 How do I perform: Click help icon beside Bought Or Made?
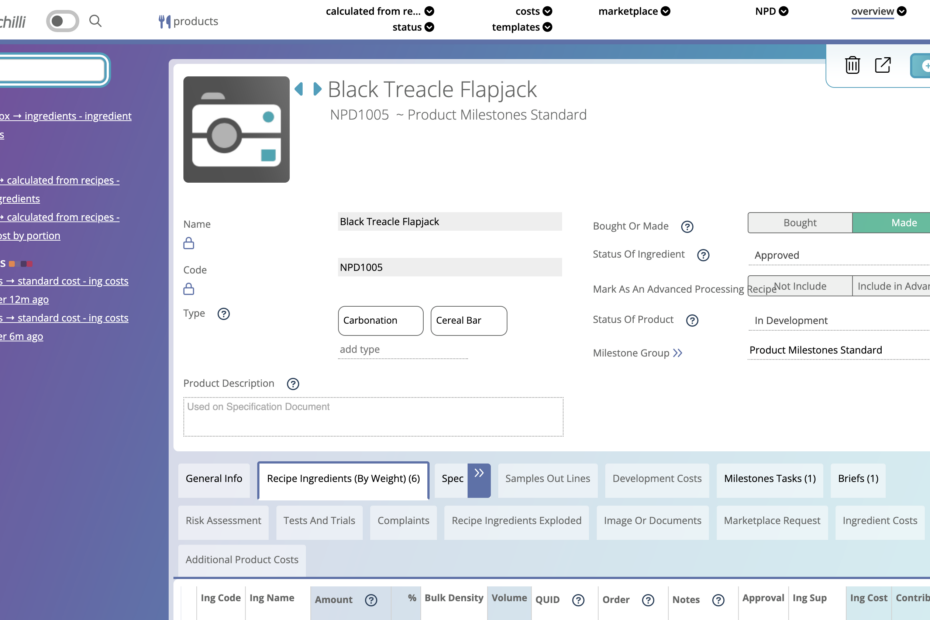(687, 227)
